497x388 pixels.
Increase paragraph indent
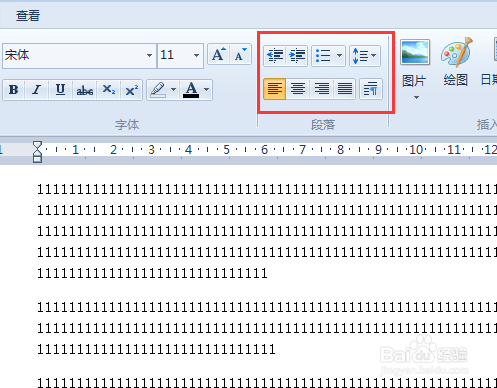(x=297, y=56)
